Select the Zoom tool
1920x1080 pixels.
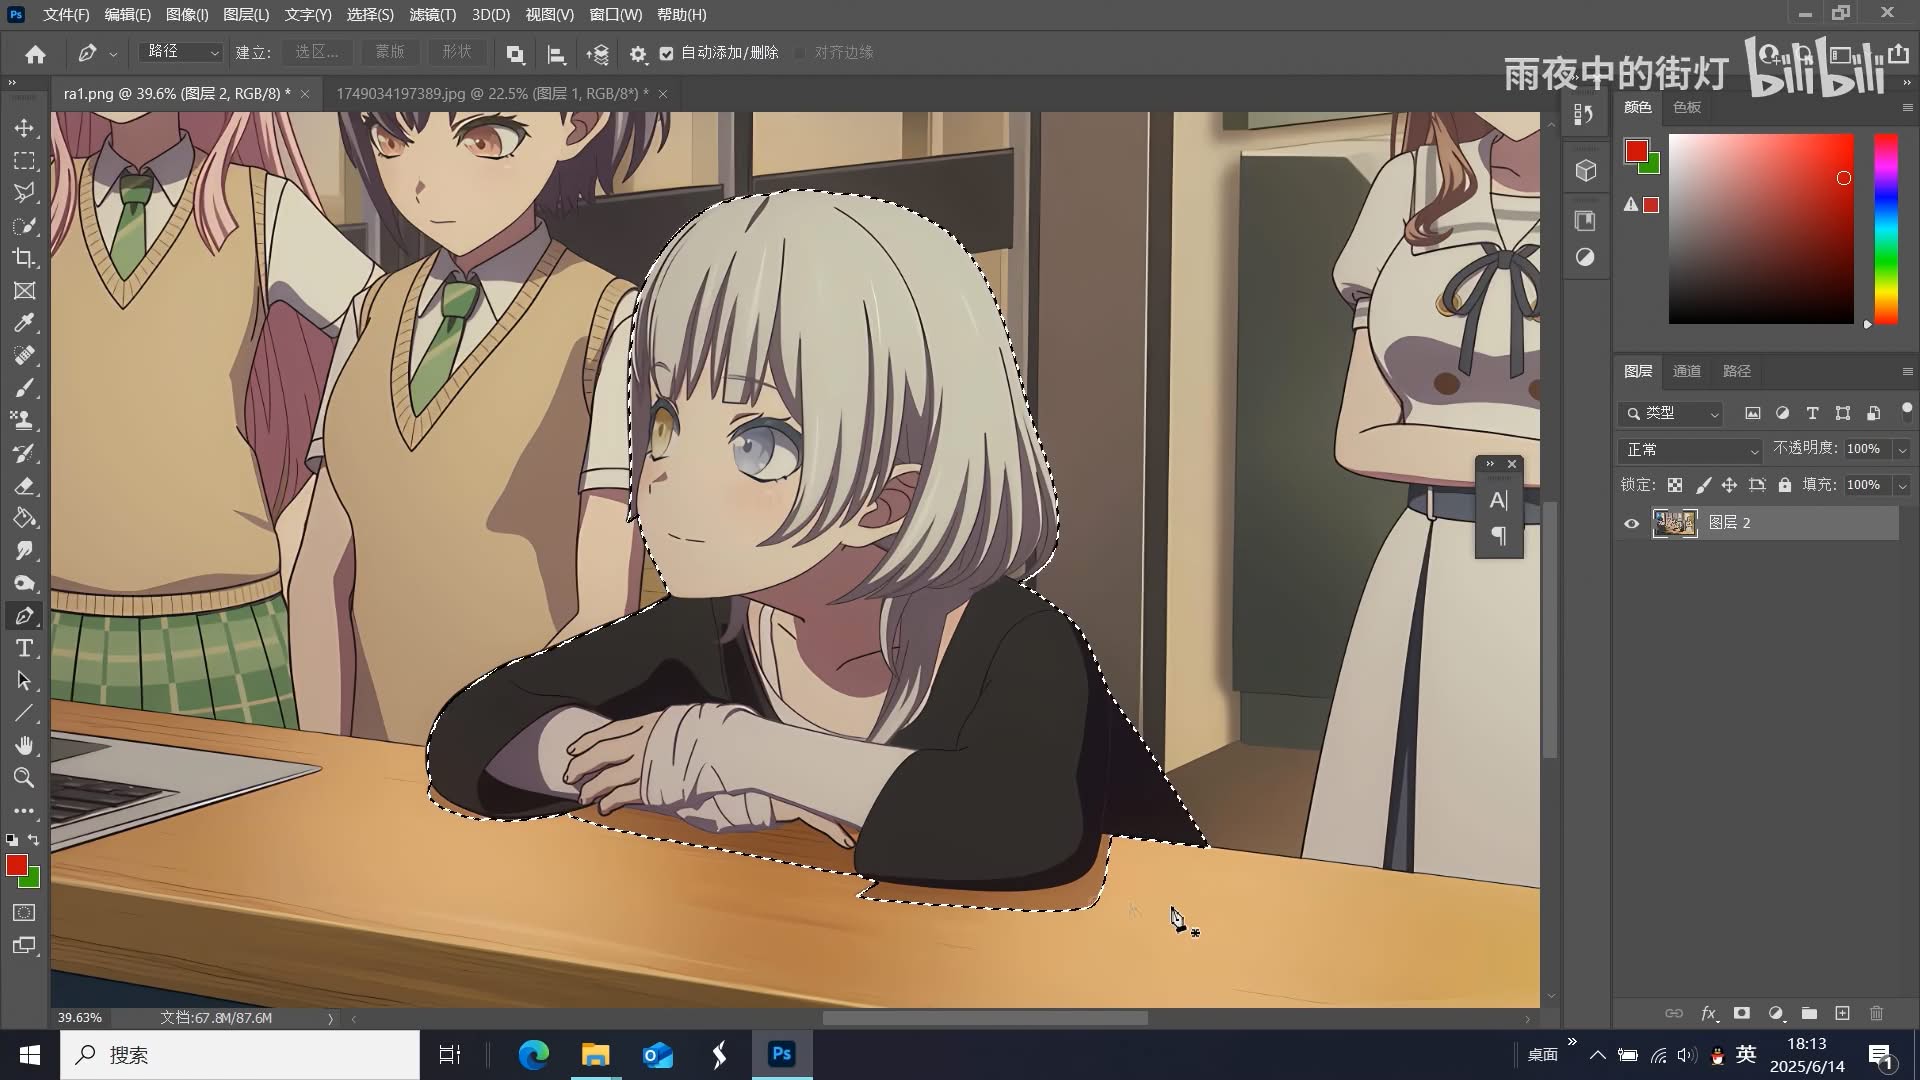(24, 778)
